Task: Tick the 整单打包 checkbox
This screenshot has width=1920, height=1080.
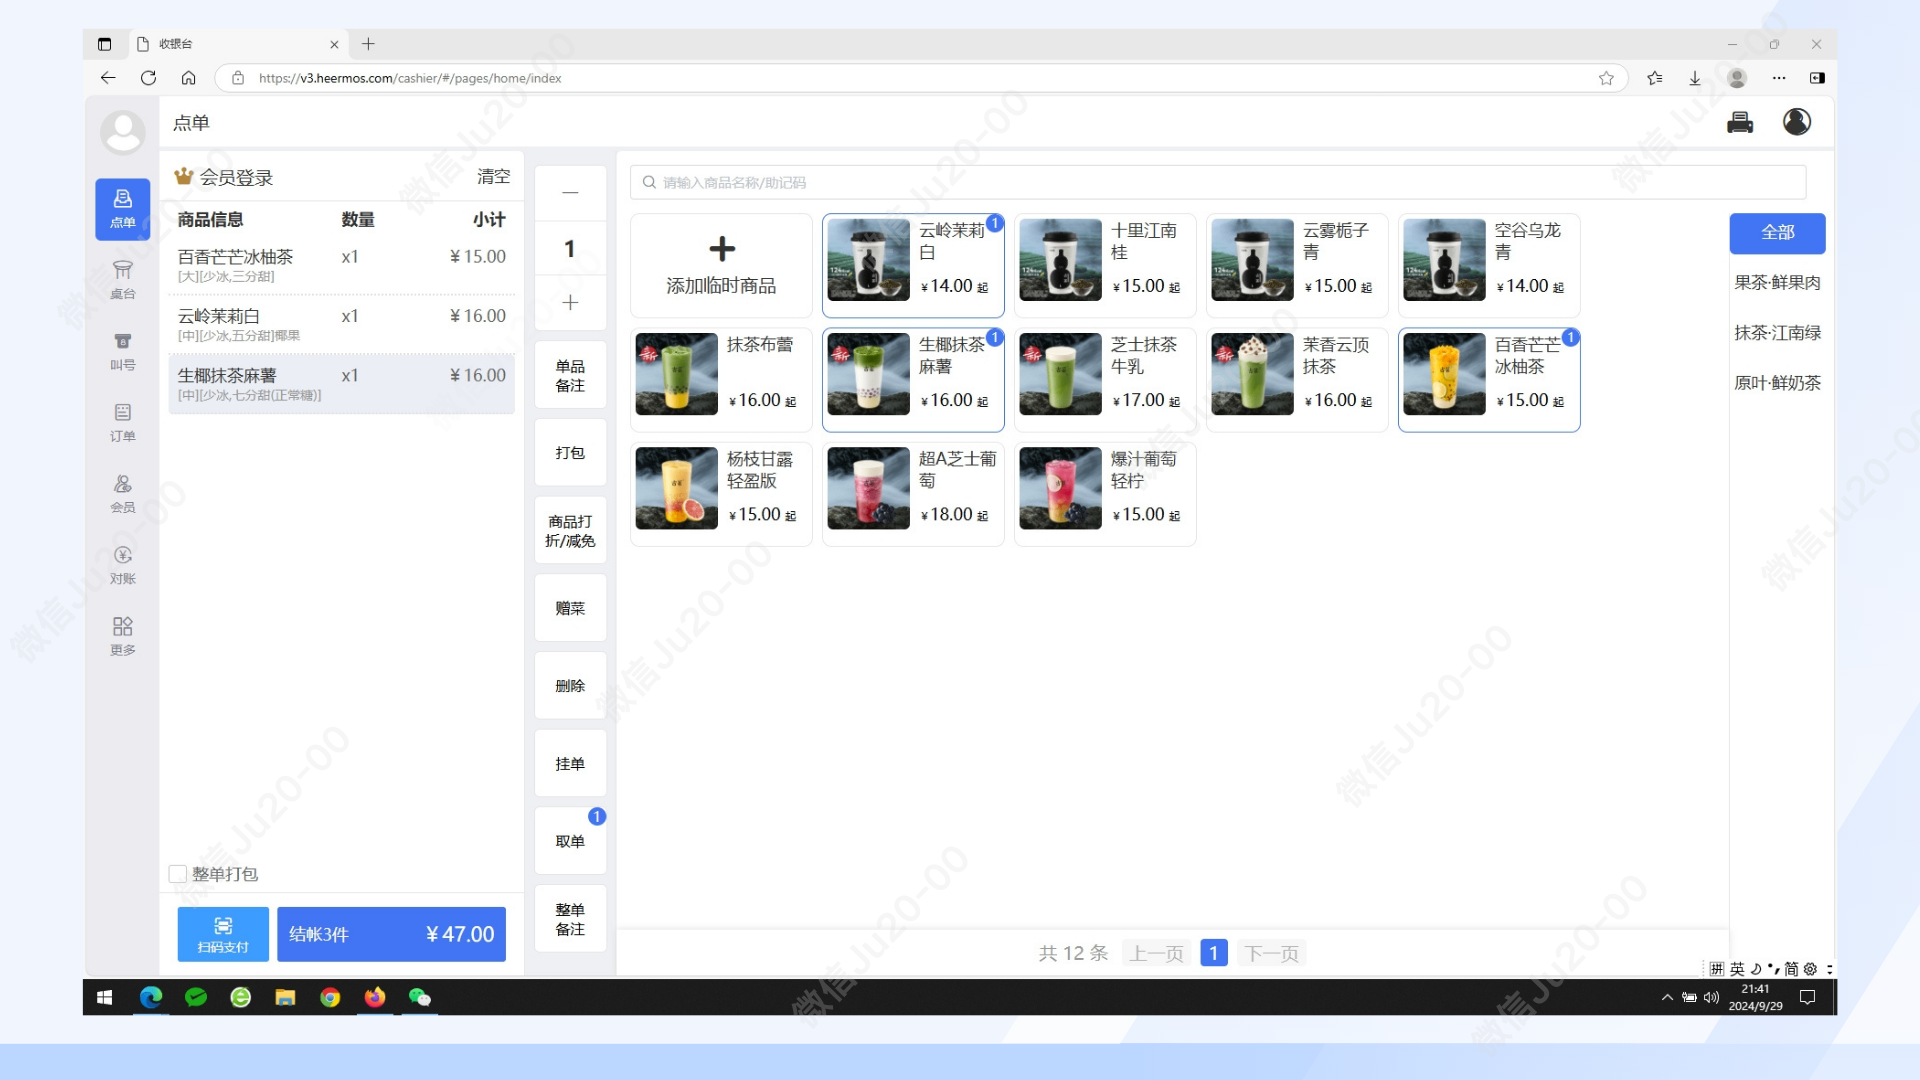Action: (178, 874)
